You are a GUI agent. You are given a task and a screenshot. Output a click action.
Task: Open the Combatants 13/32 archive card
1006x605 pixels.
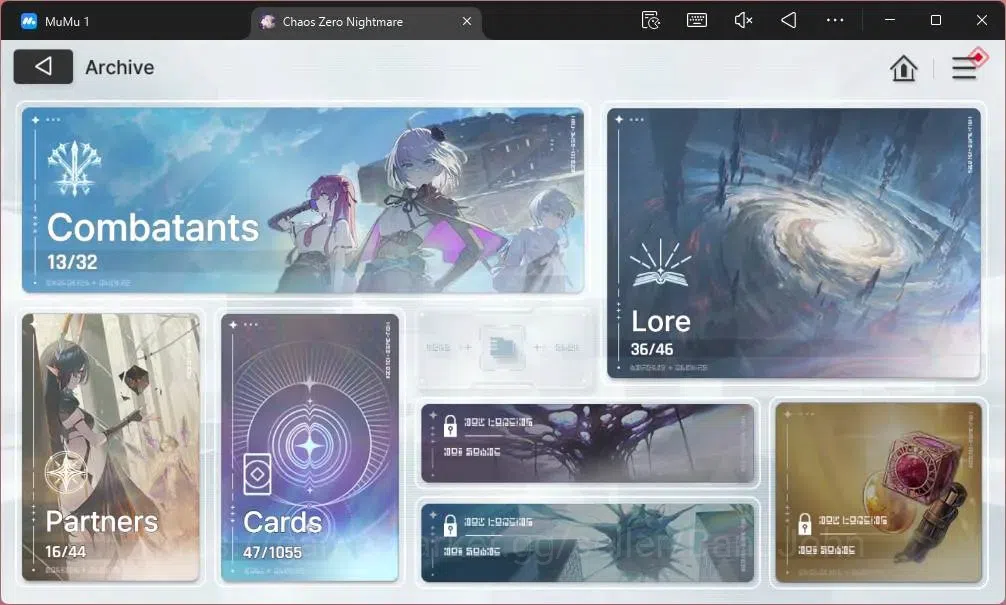click(303, 200)
